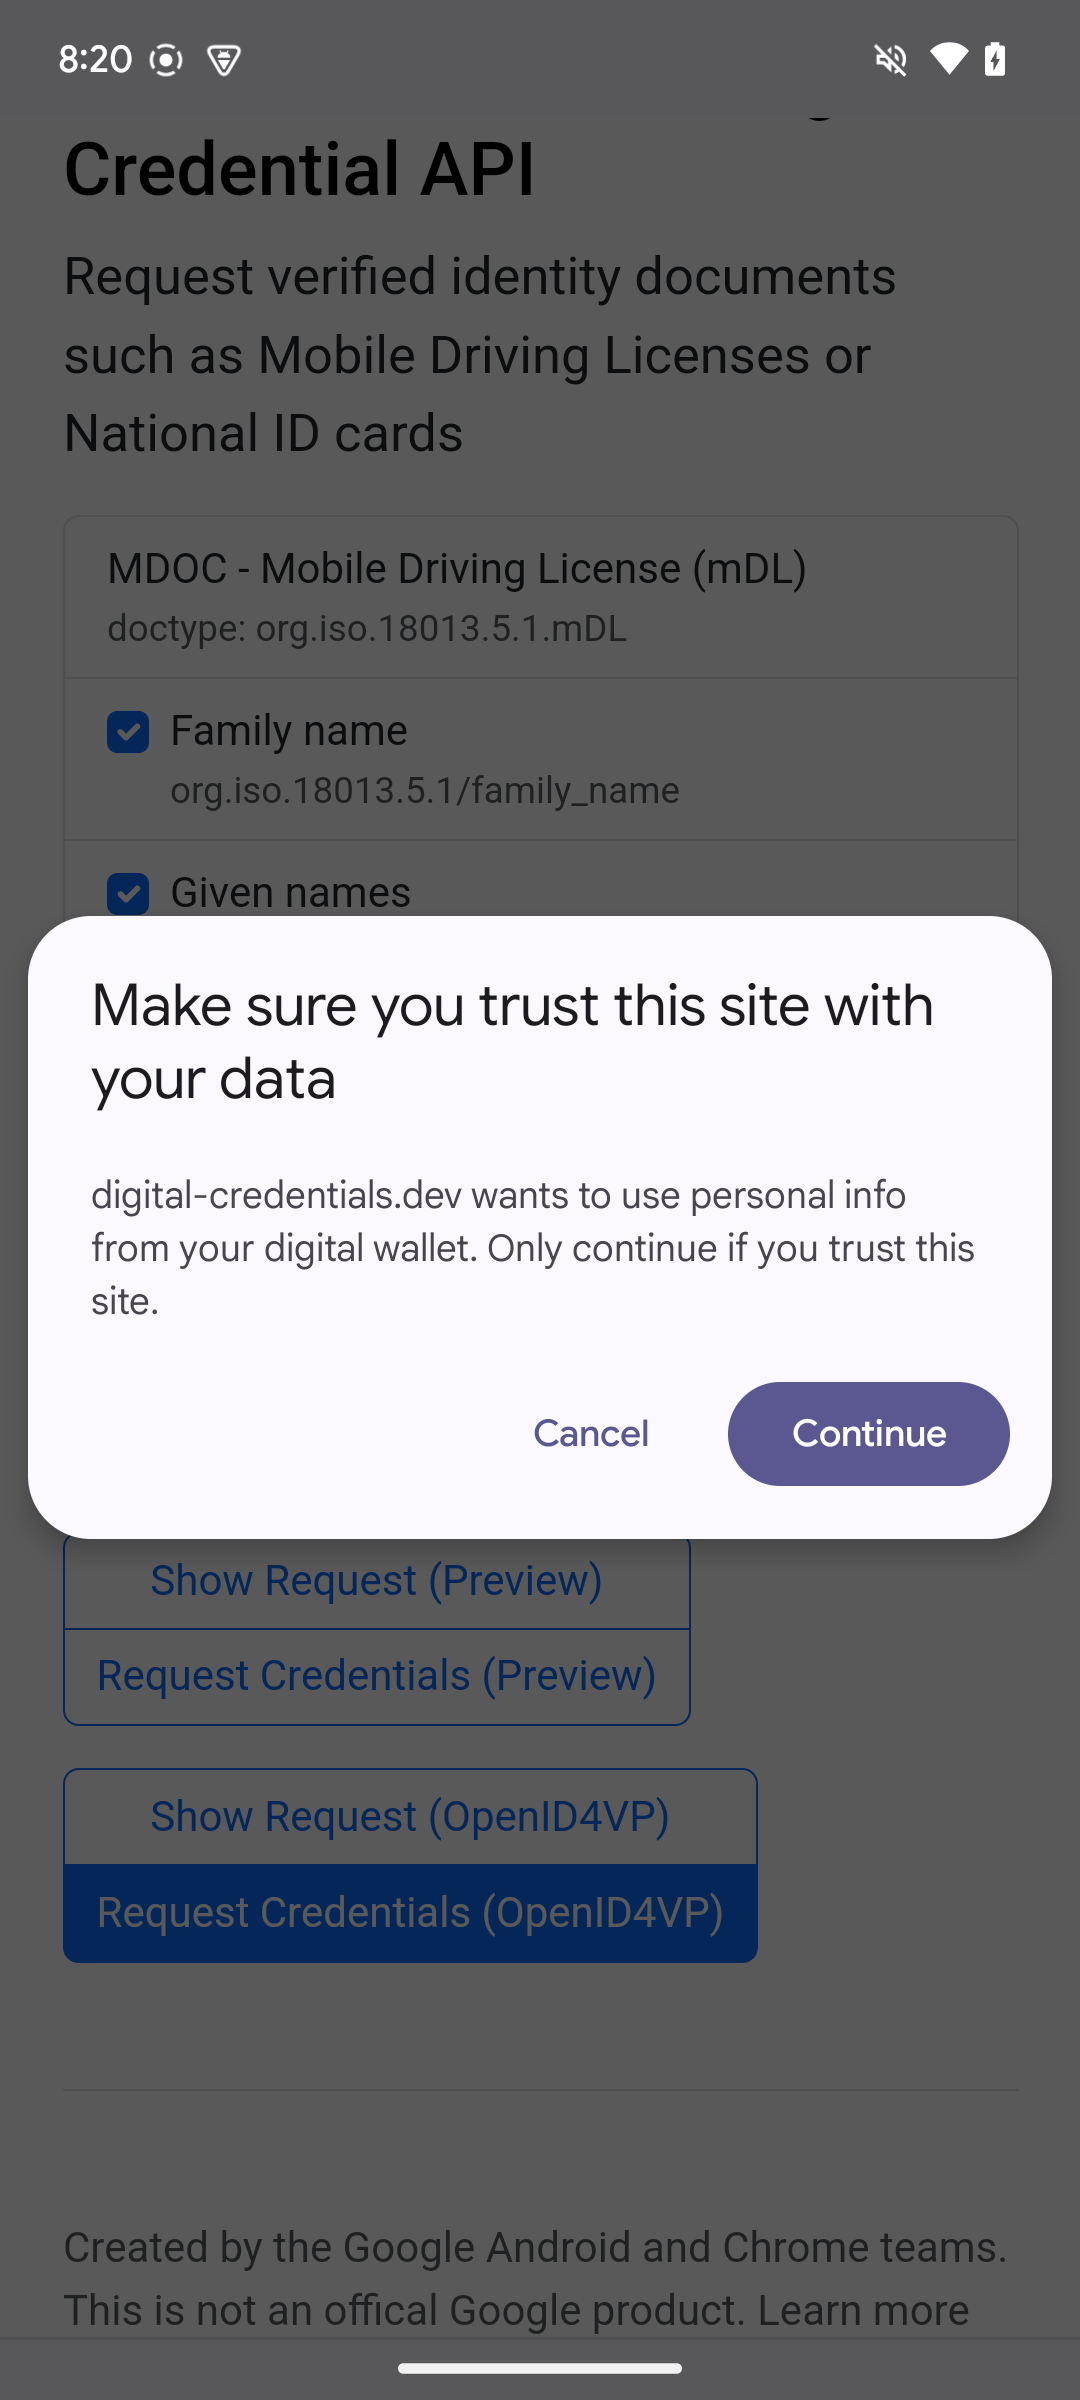This screenshot has height=2400, width=1080.
Task: Tap the clock in the status bar
Action: coord(95,59)
